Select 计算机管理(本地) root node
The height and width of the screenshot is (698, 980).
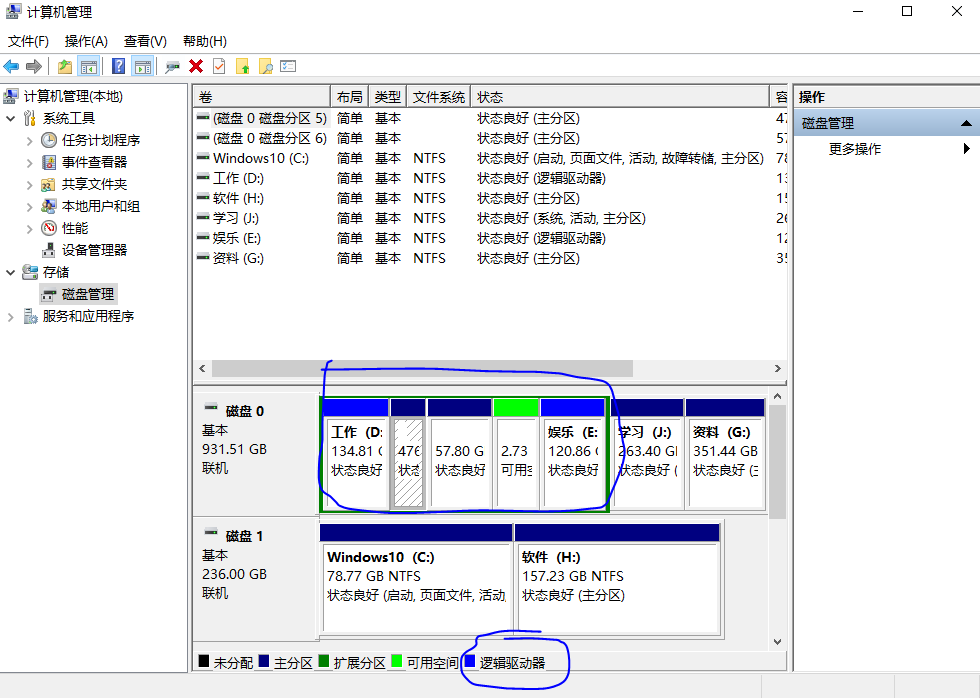click(73, 96)
